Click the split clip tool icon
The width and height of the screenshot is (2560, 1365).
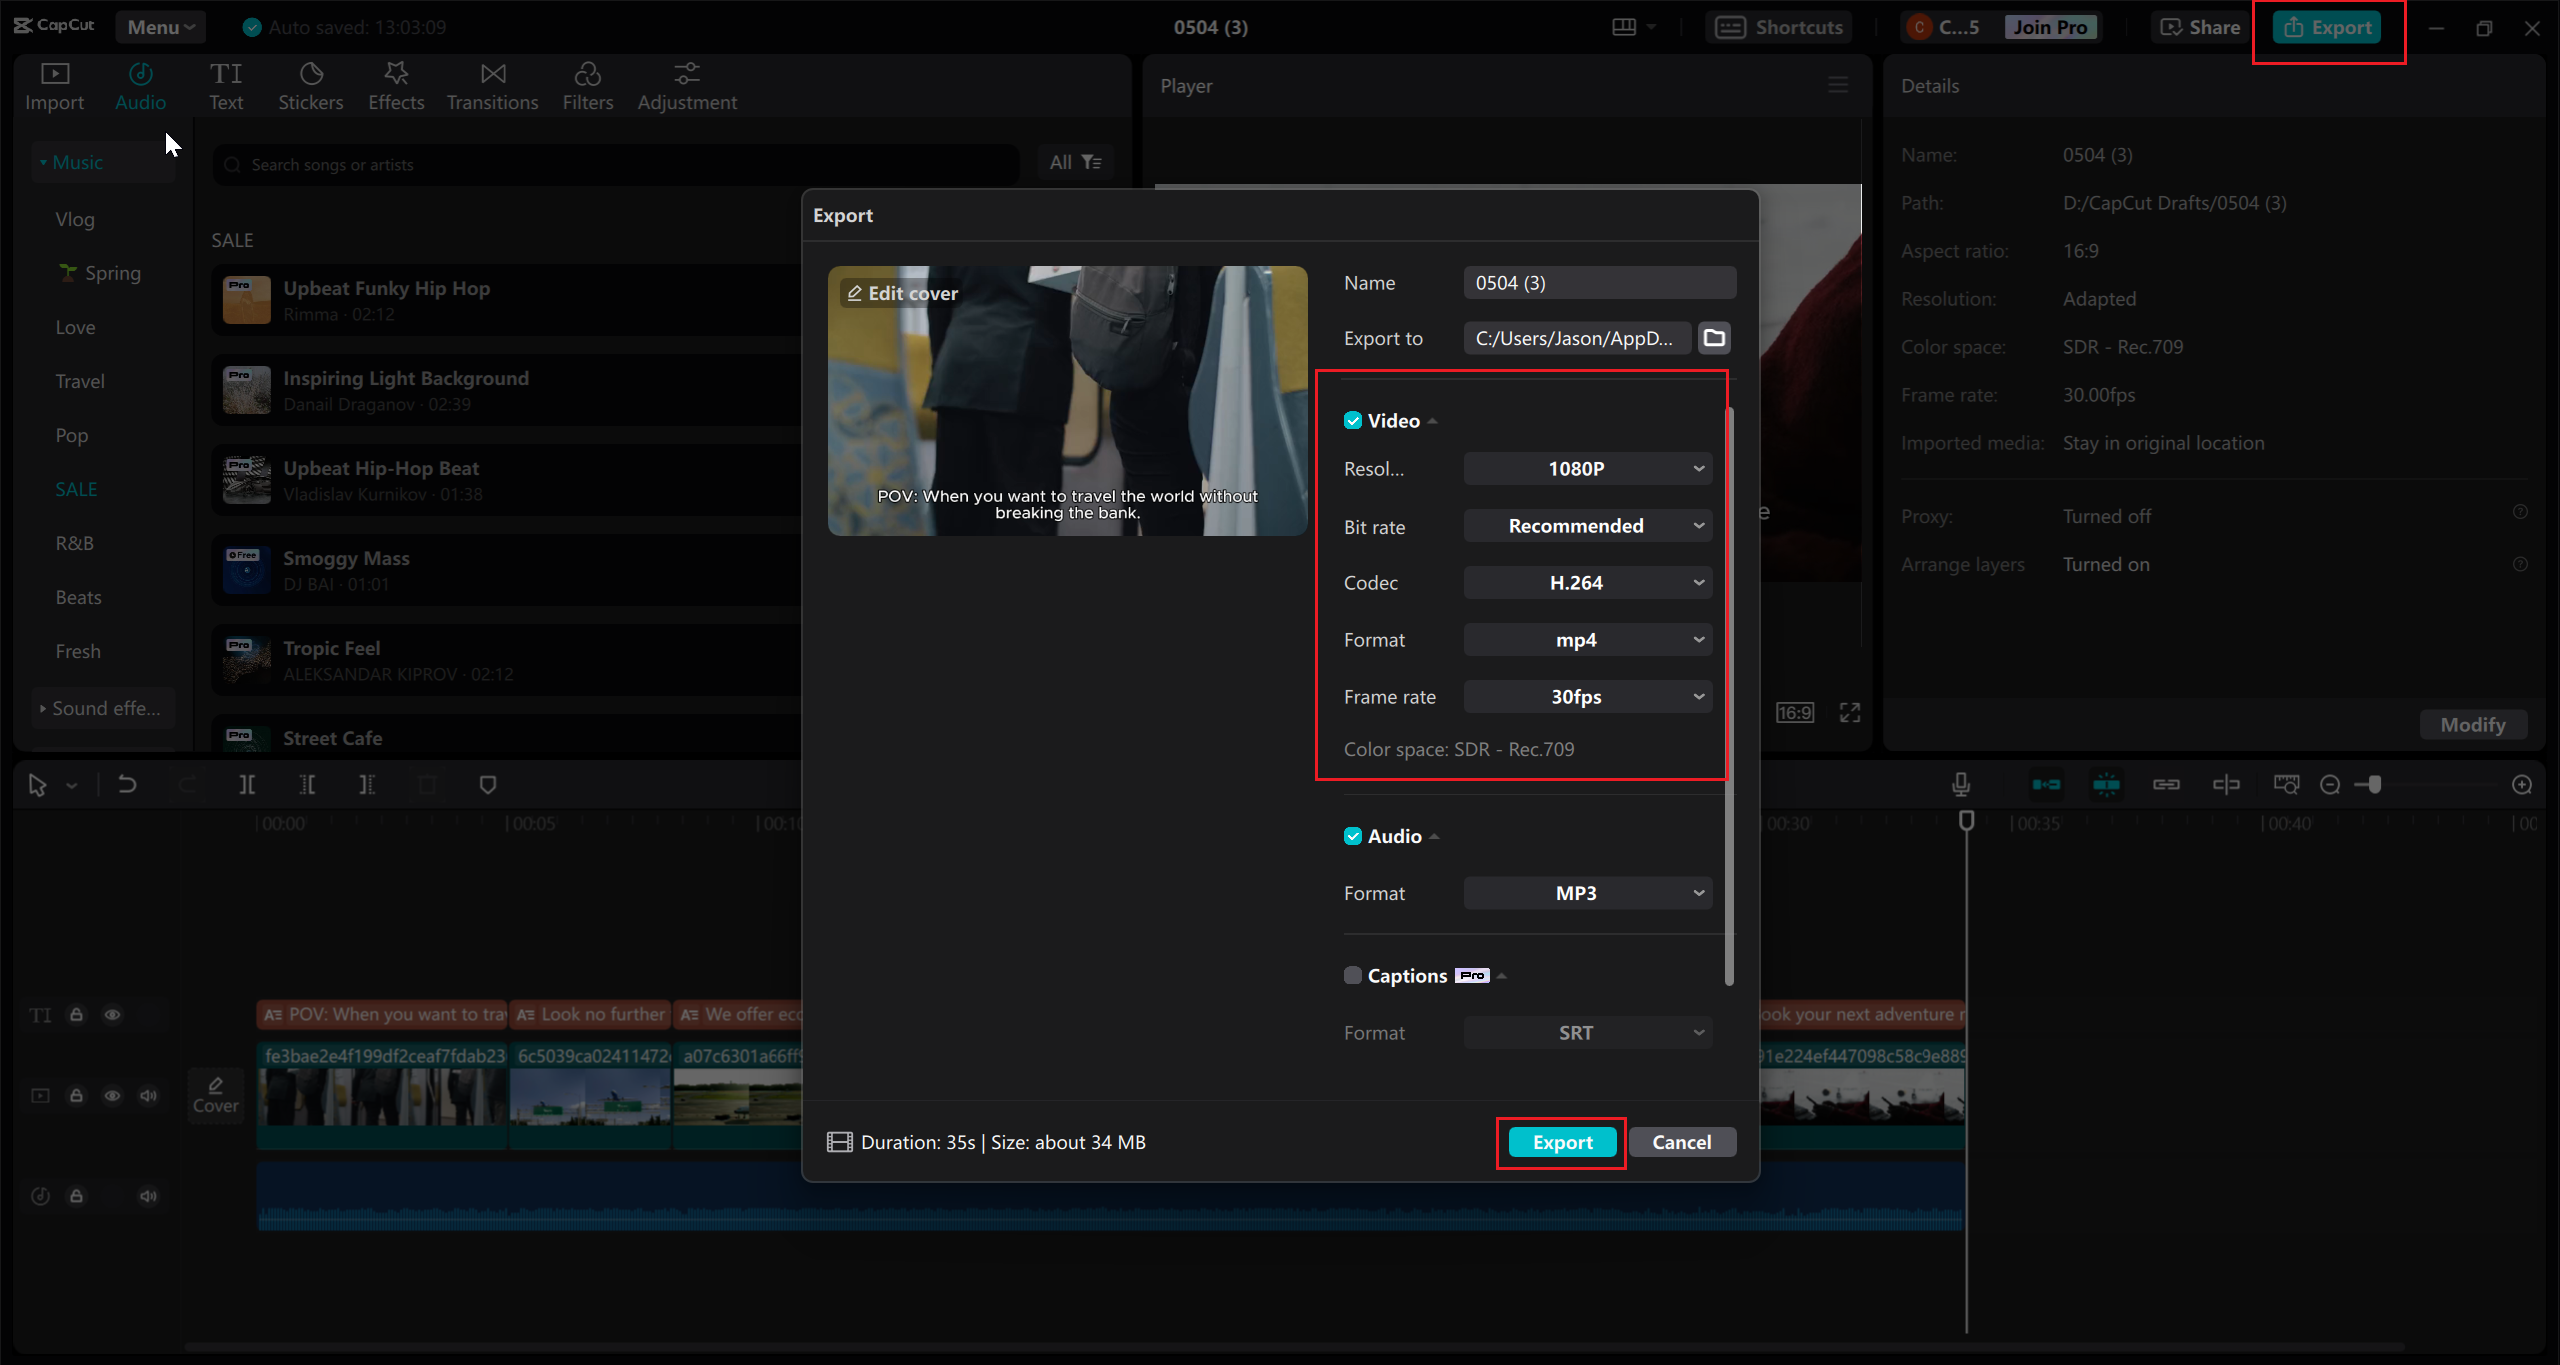pos(247,785)
